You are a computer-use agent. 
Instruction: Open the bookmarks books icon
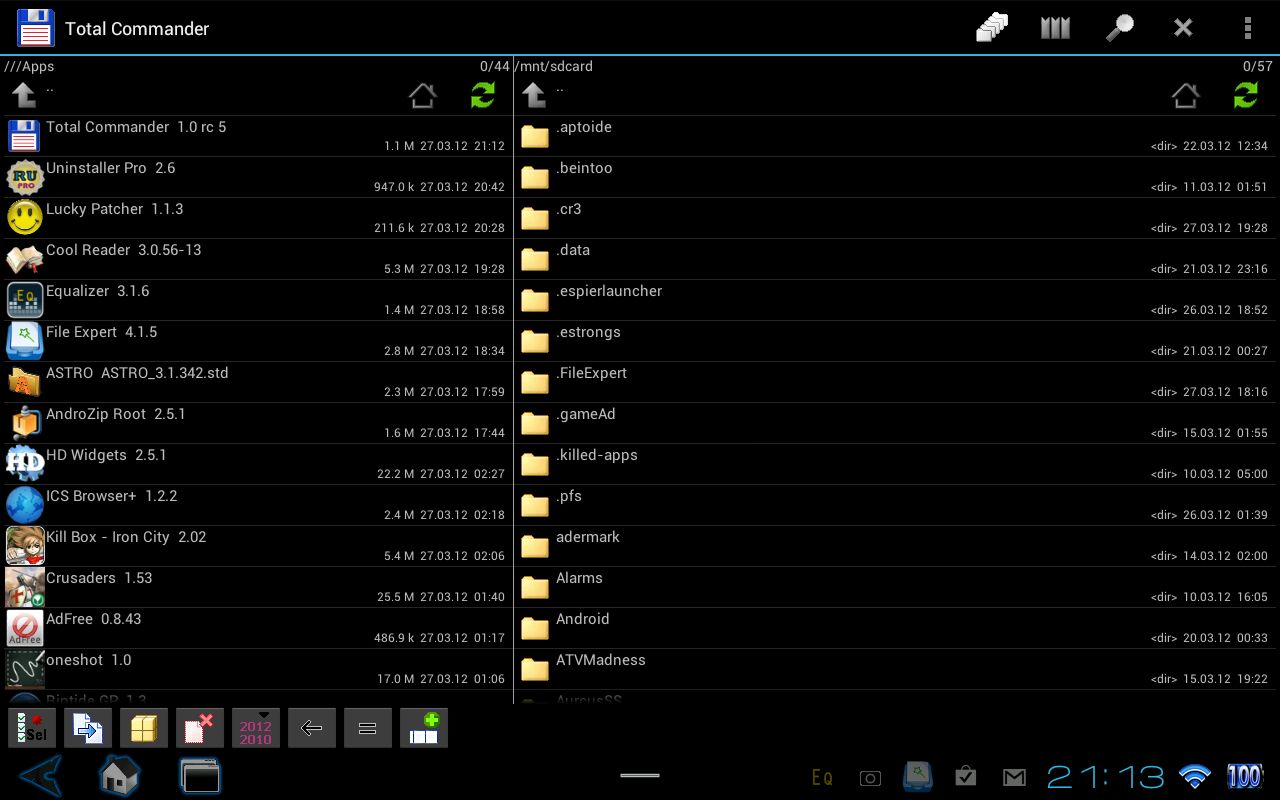point(1055,28)
